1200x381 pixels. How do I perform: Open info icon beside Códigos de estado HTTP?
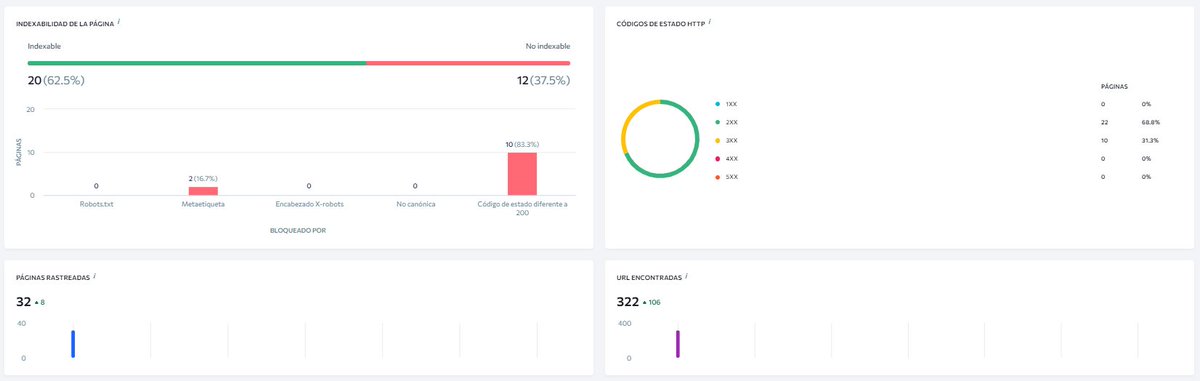(710, 20)
